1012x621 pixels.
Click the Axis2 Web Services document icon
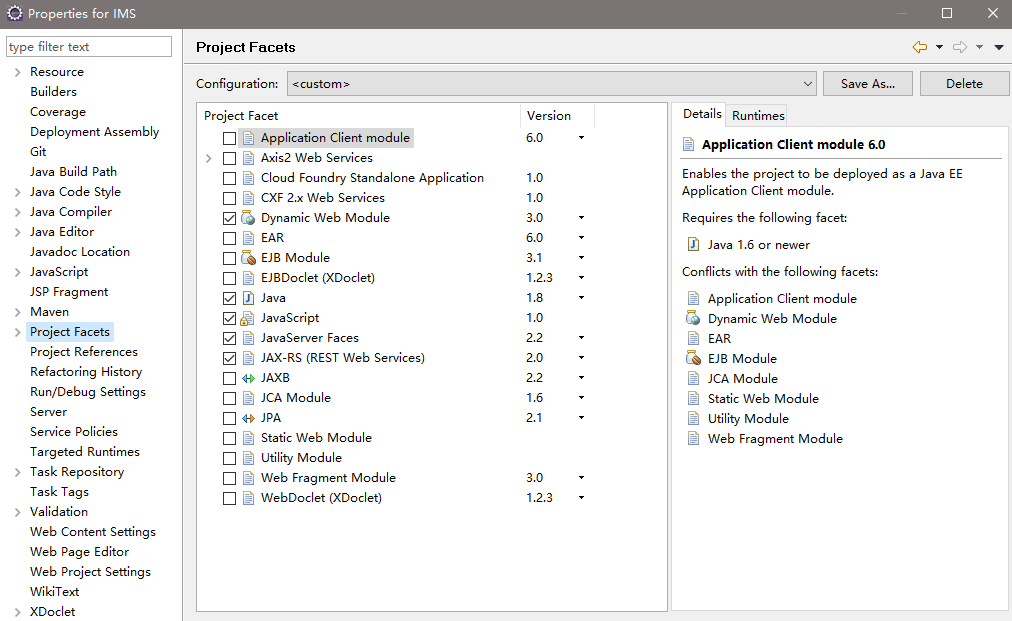[248, 158]
